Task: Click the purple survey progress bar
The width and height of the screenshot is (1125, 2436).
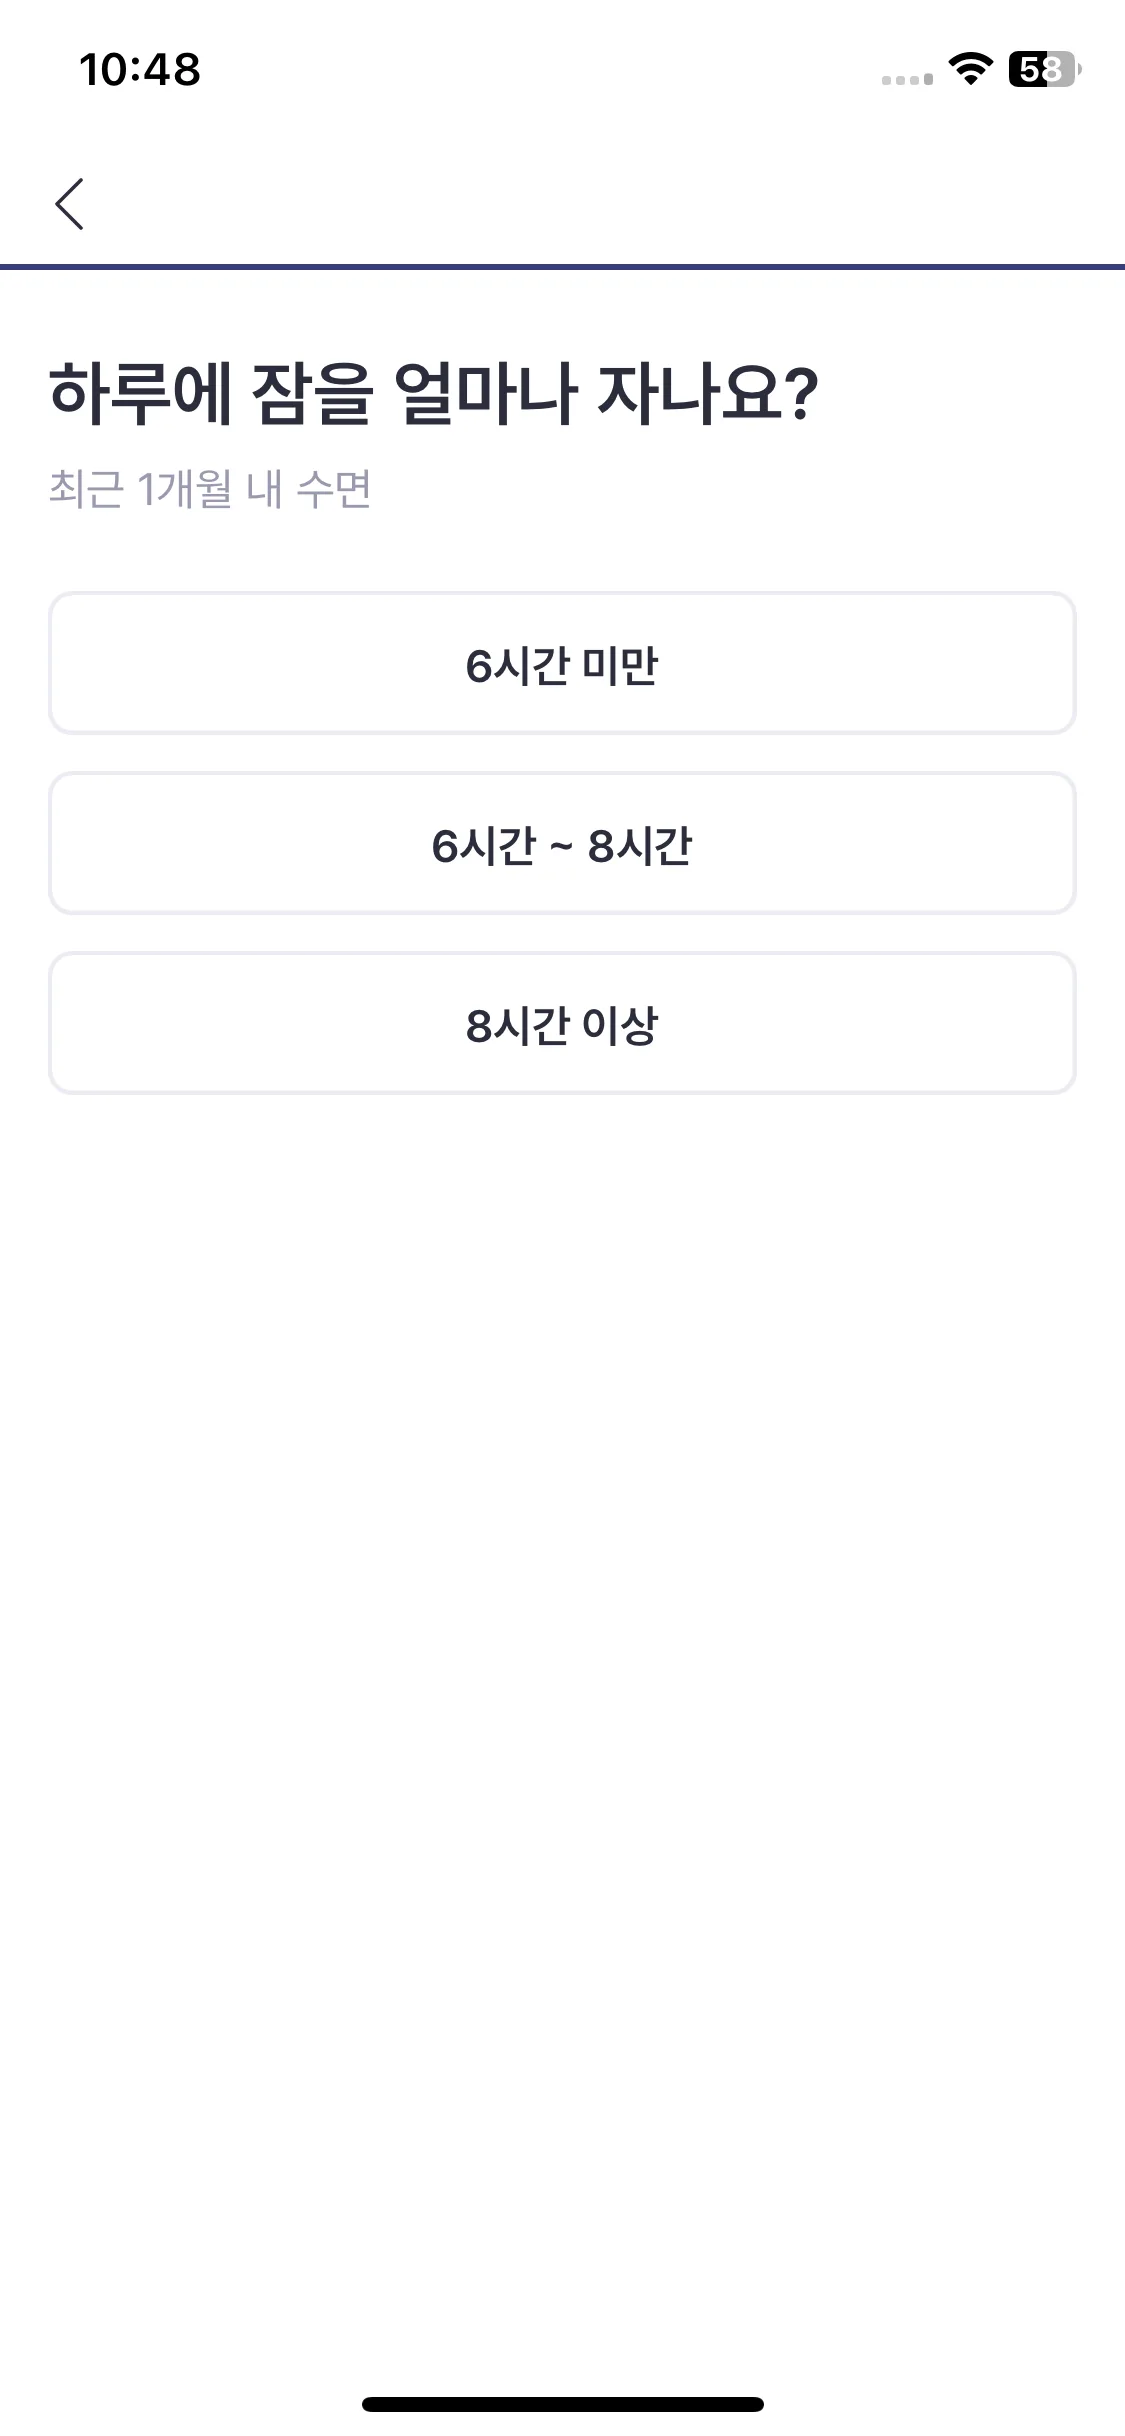Action: coord(562,267)
